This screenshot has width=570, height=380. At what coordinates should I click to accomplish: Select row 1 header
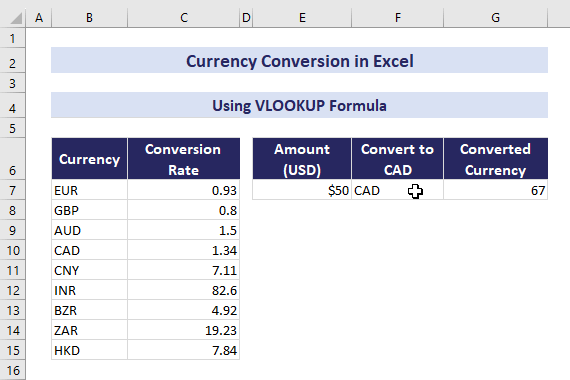tap(13, 38)
